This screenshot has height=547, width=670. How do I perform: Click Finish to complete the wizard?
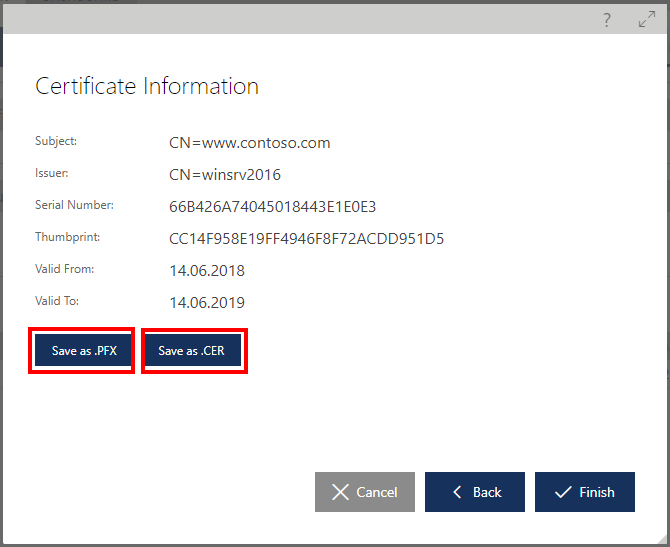pos(584,492)
